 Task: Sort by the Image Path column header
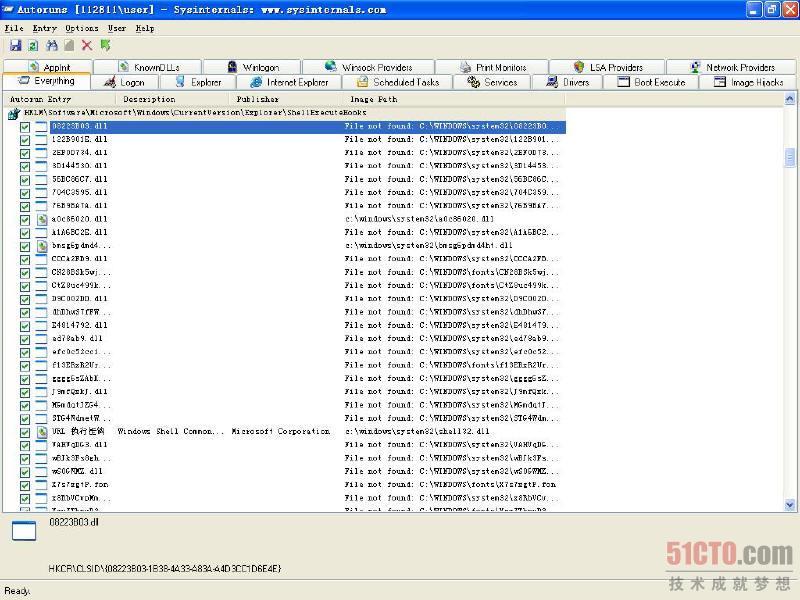454,99
